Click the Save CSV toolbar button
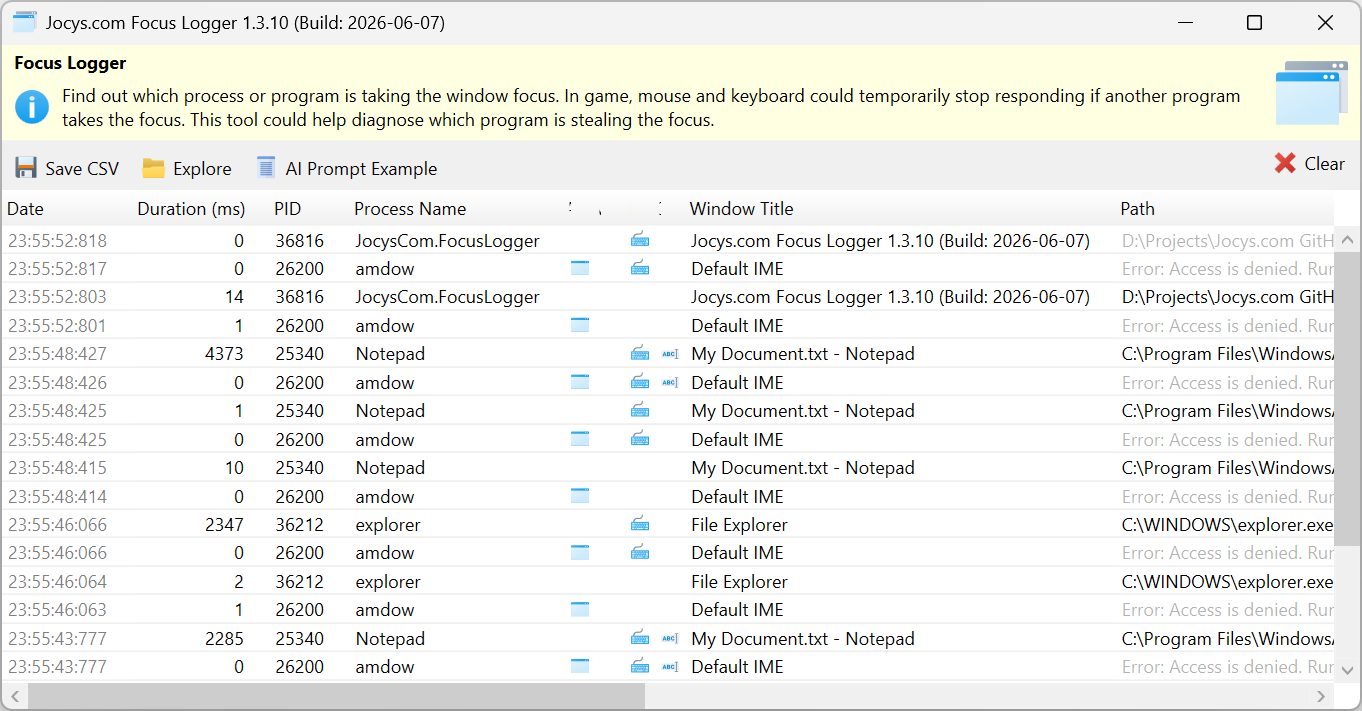The height and width of the screenshot is (711, 1362). click(x=67, y=168)
